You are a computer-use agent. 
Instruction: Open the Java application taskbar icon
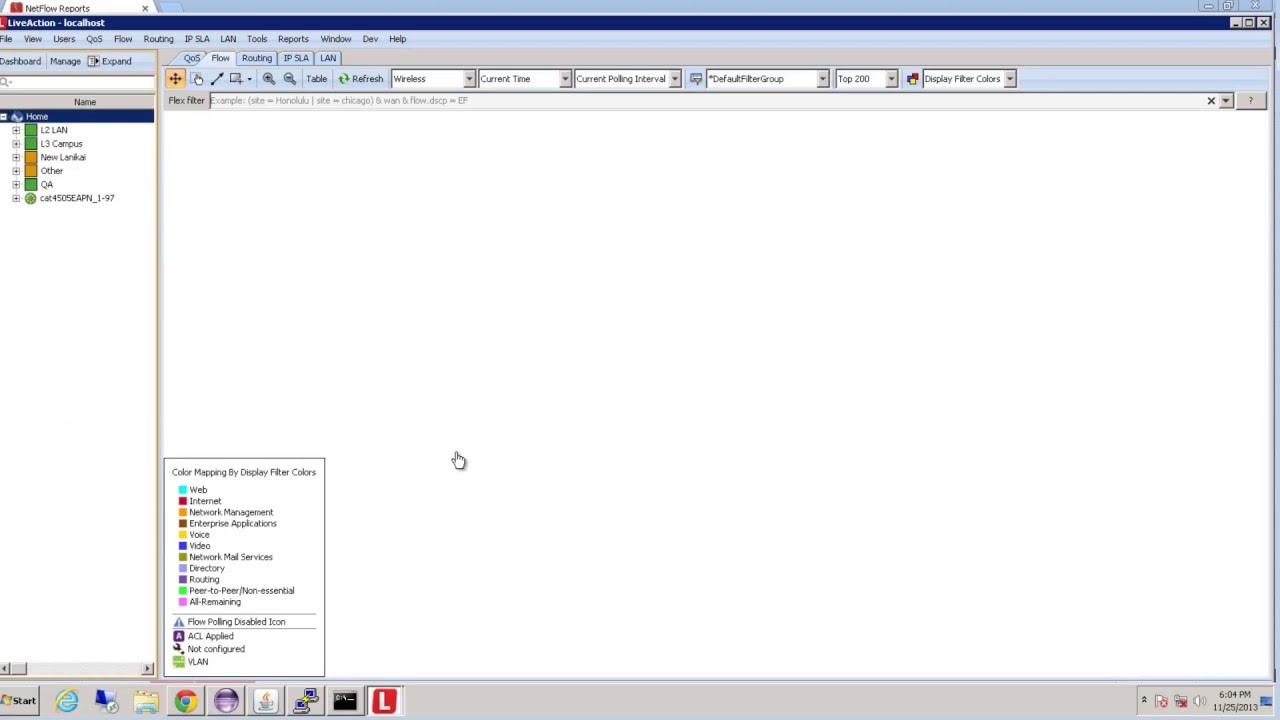(265, 701)
